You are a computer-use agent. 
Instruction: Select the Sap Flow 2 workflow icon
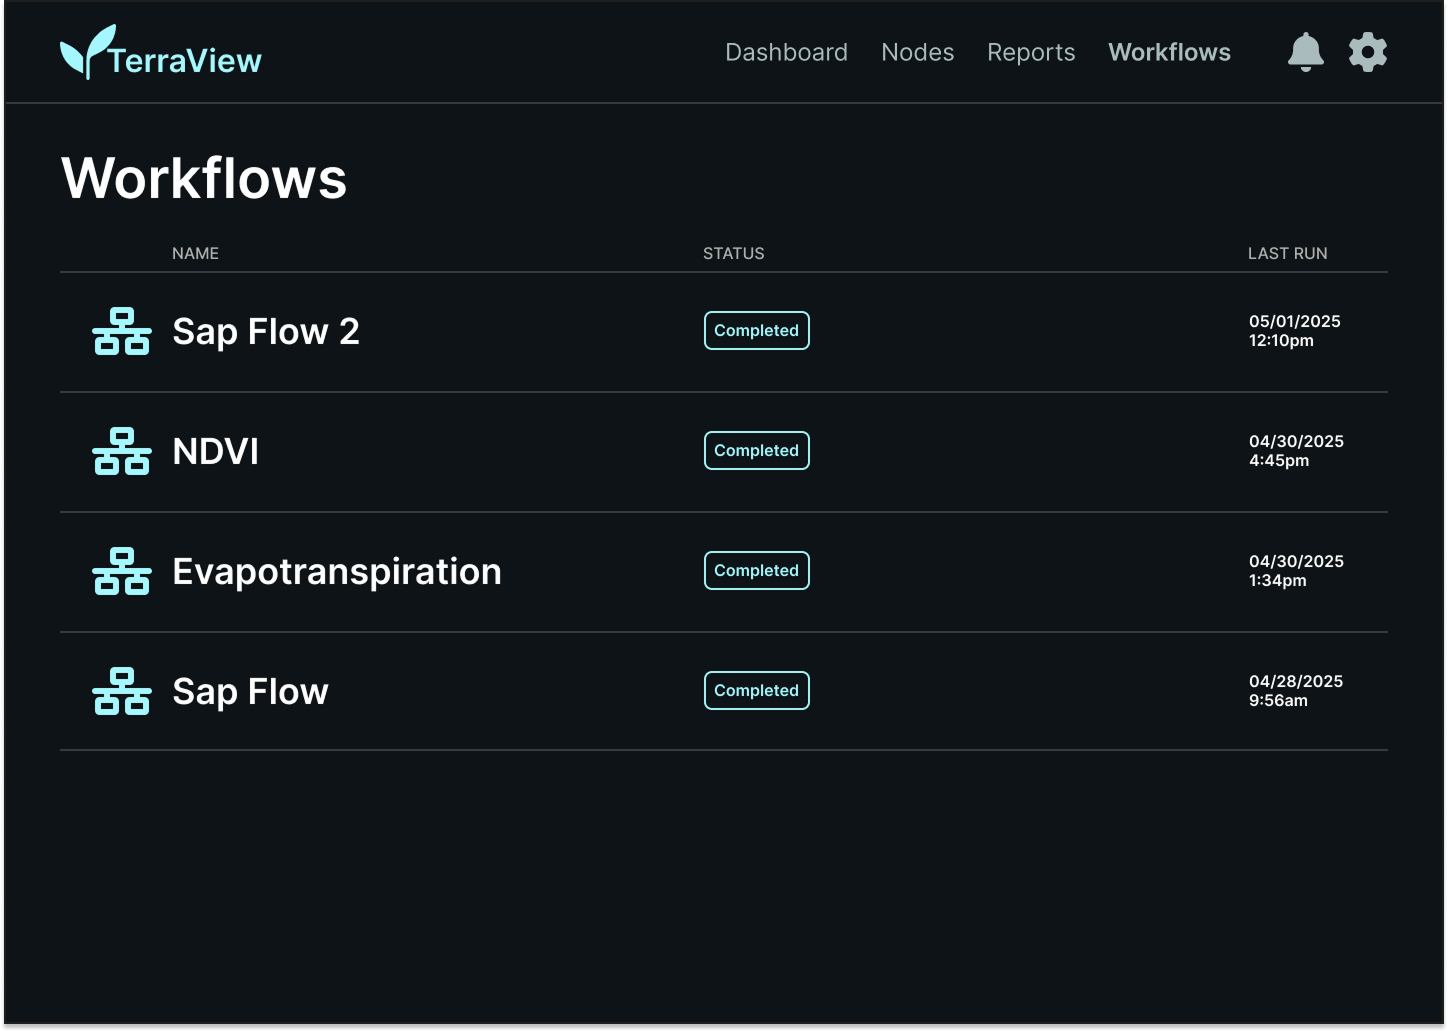[x=122, y=331]
